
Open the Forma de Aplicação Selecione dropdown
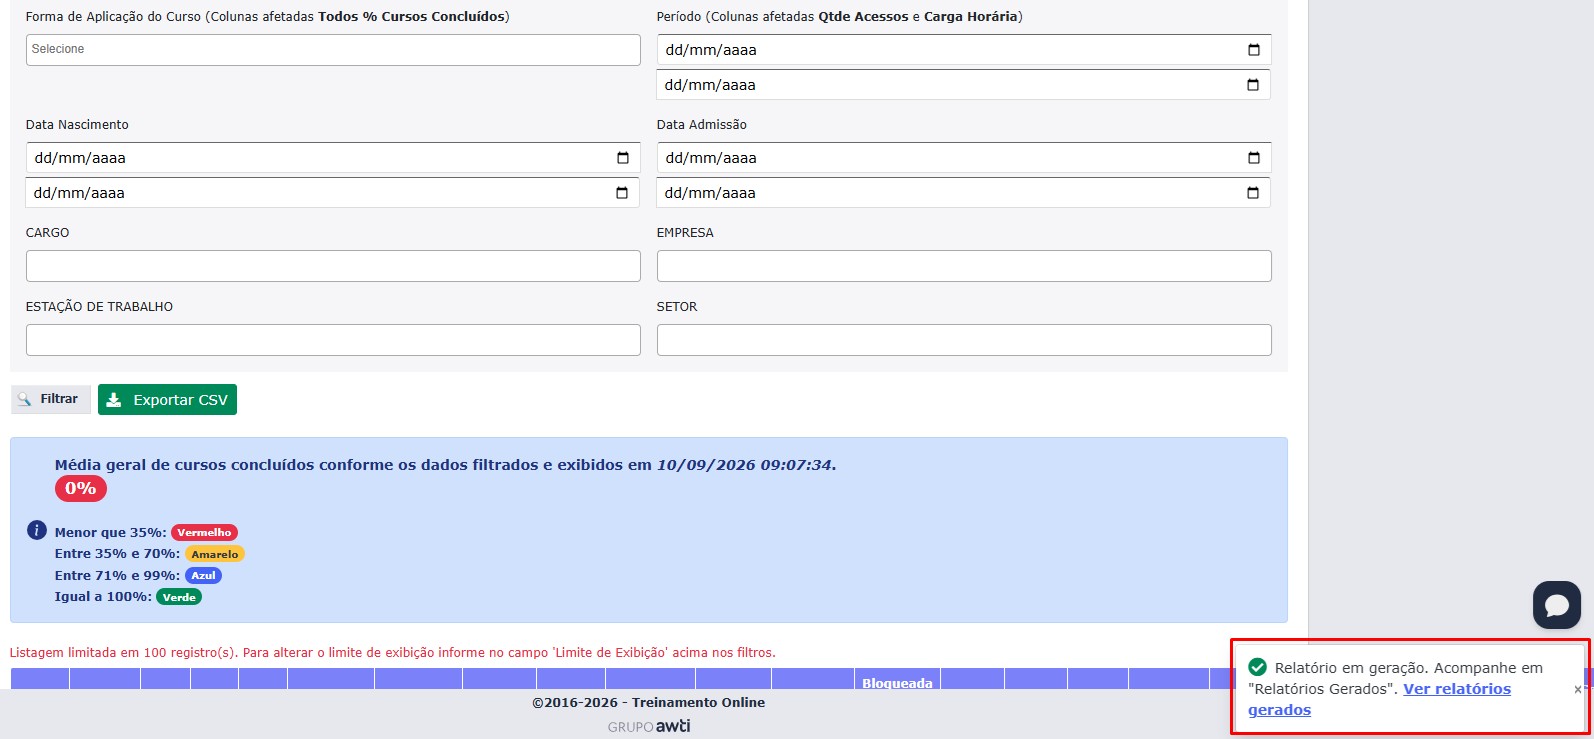coord(333,50)
